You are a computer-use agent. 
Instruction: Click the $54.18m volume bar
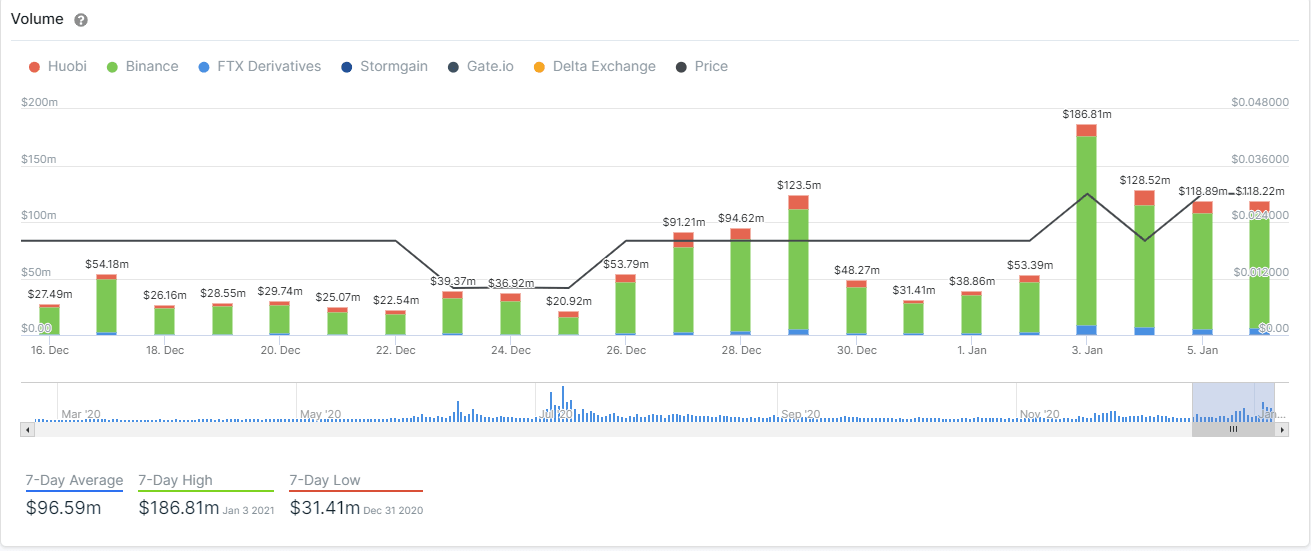(x=107, y=305)
